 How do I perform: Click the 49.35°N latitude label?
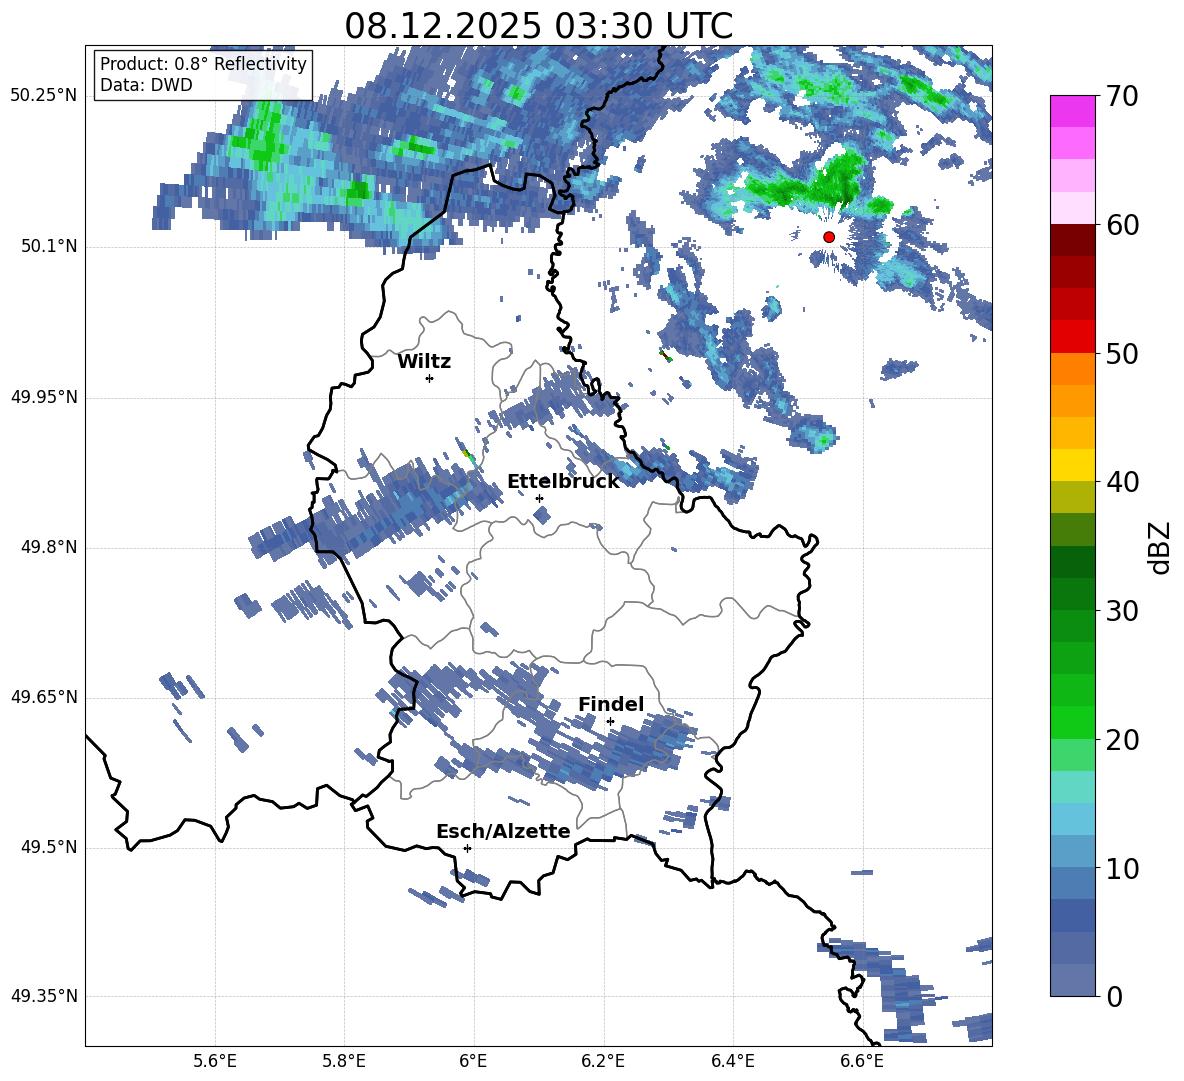44,996
